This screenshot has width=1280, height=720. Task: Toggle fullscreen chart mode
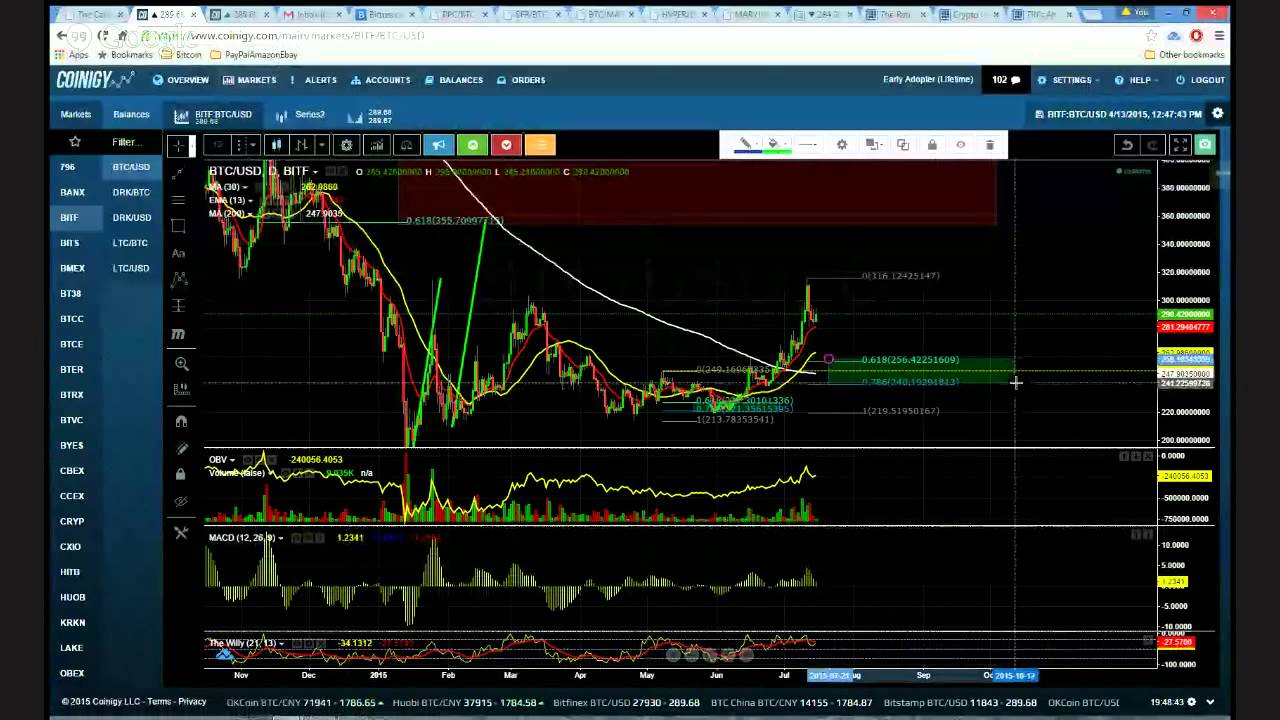coord(1180,145)
